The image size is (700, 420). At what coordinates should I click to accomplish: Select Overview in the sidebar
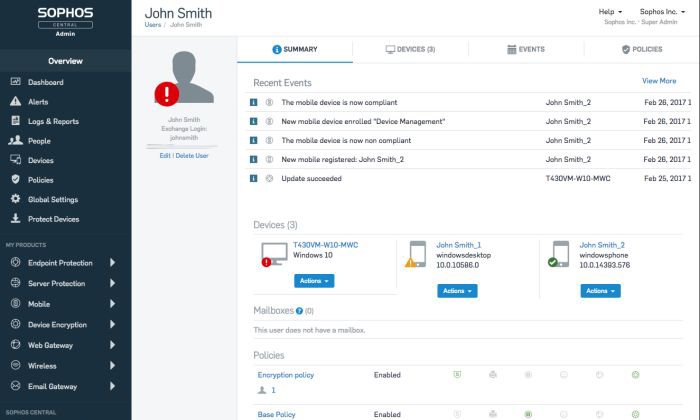66,61
